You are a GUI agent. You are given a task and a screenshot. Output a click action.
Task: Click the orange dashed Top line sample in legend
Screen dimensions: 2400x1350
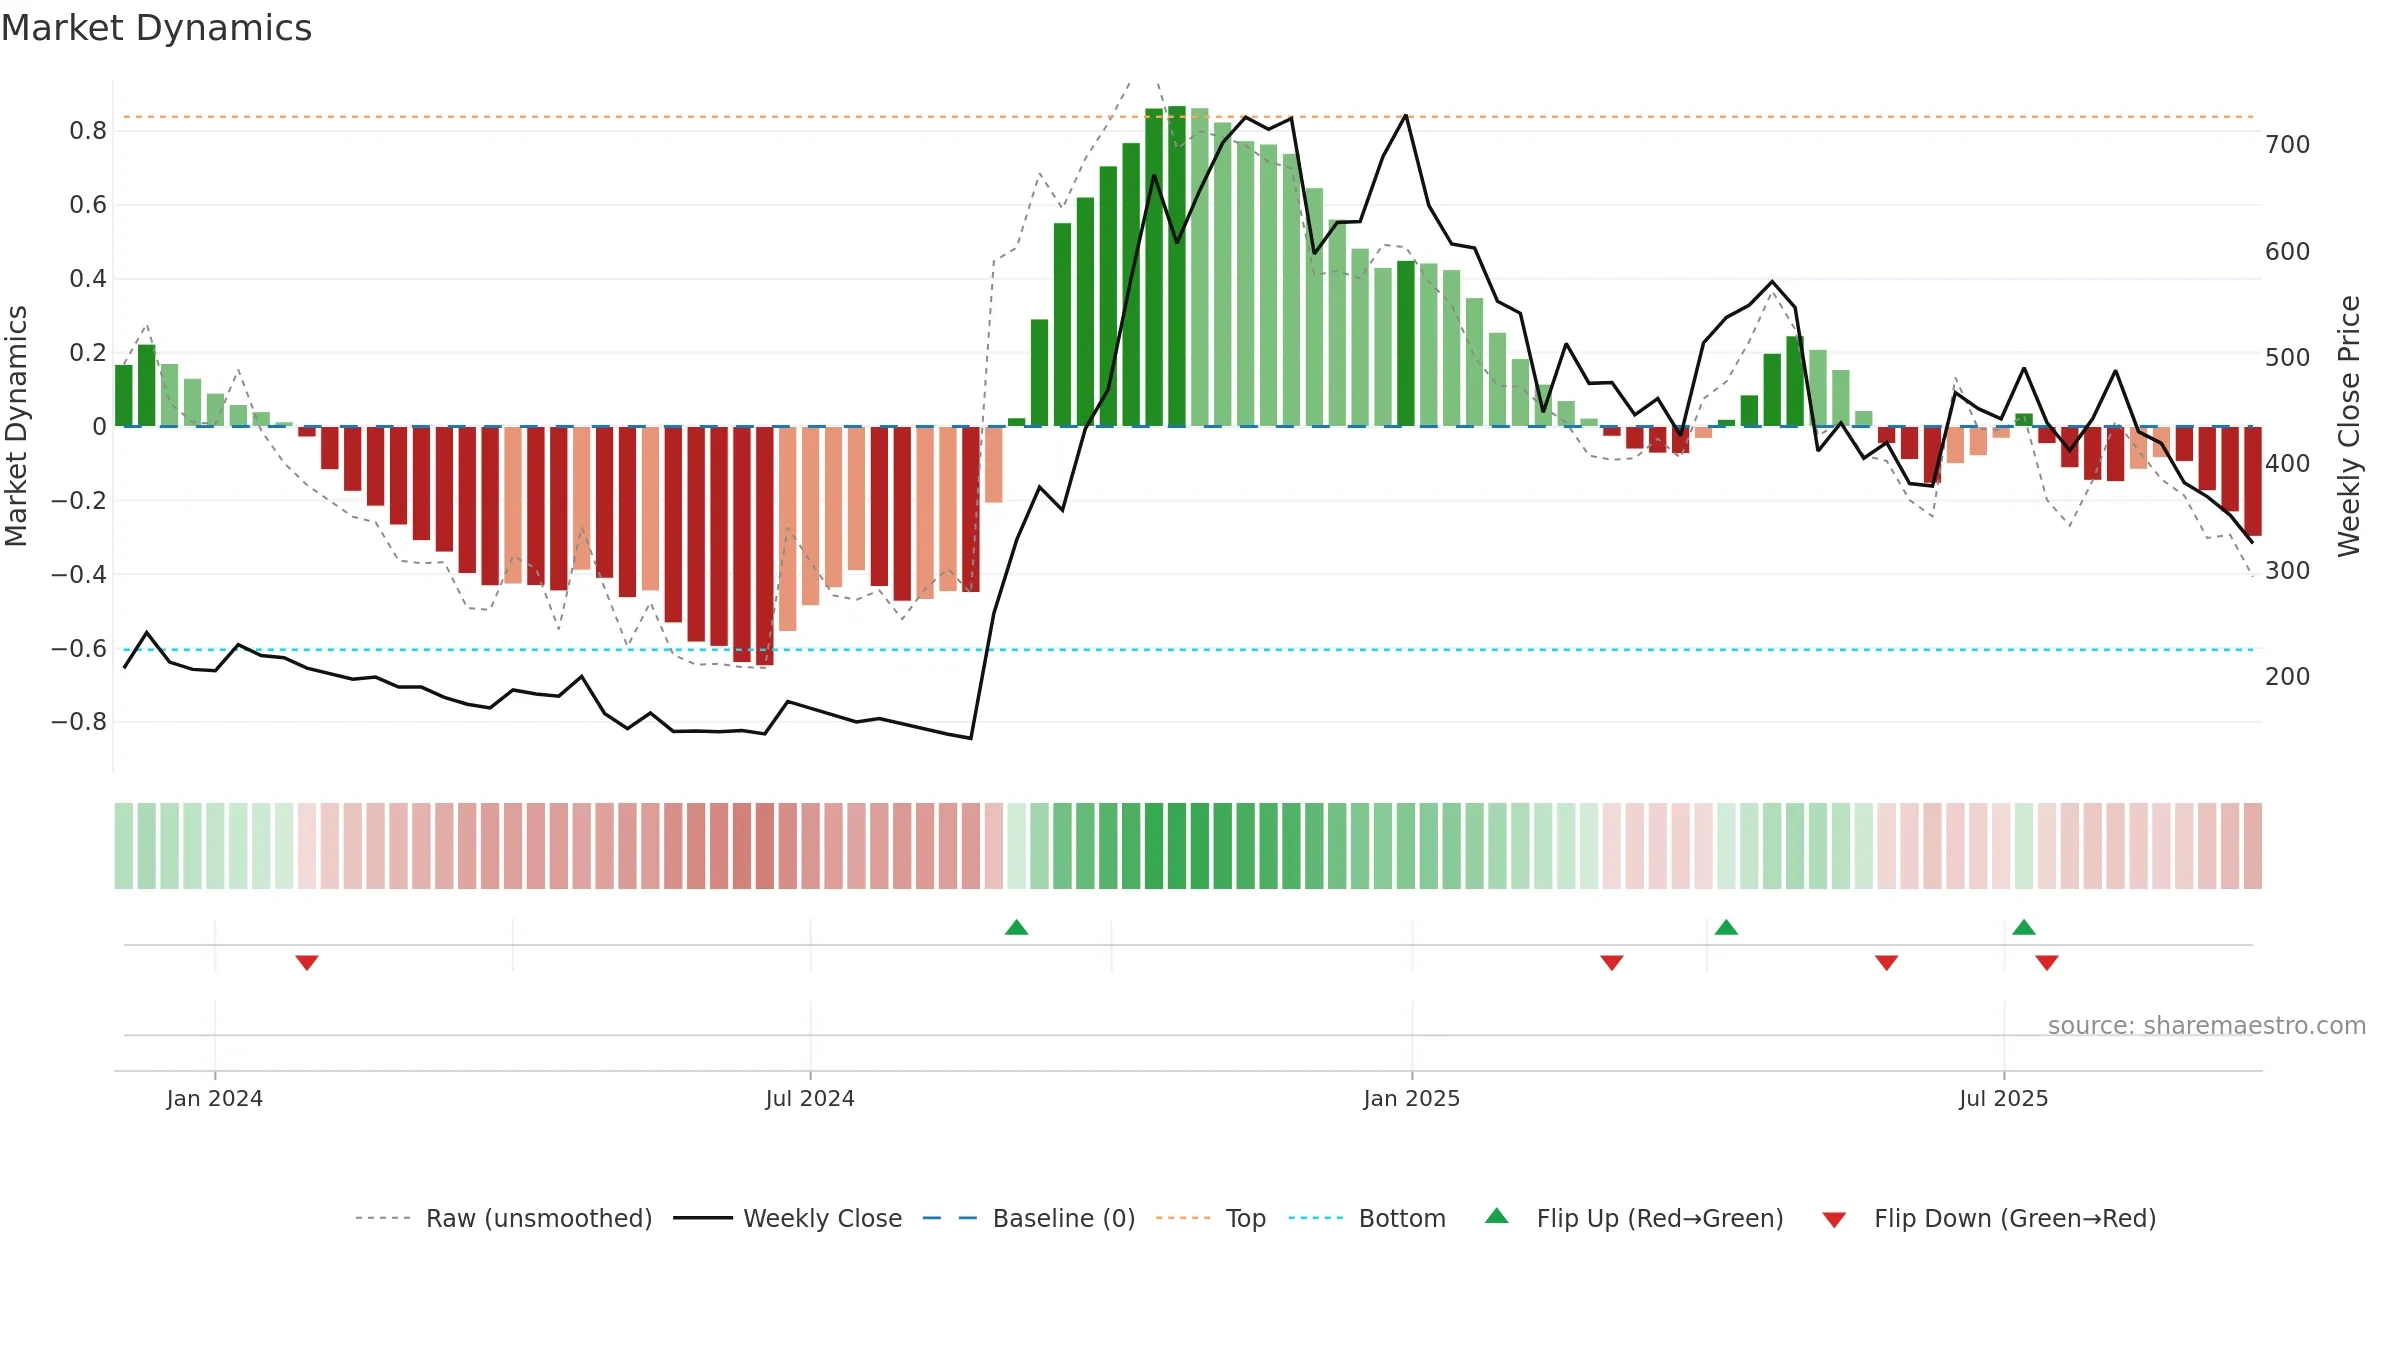click(1183, 1218)
